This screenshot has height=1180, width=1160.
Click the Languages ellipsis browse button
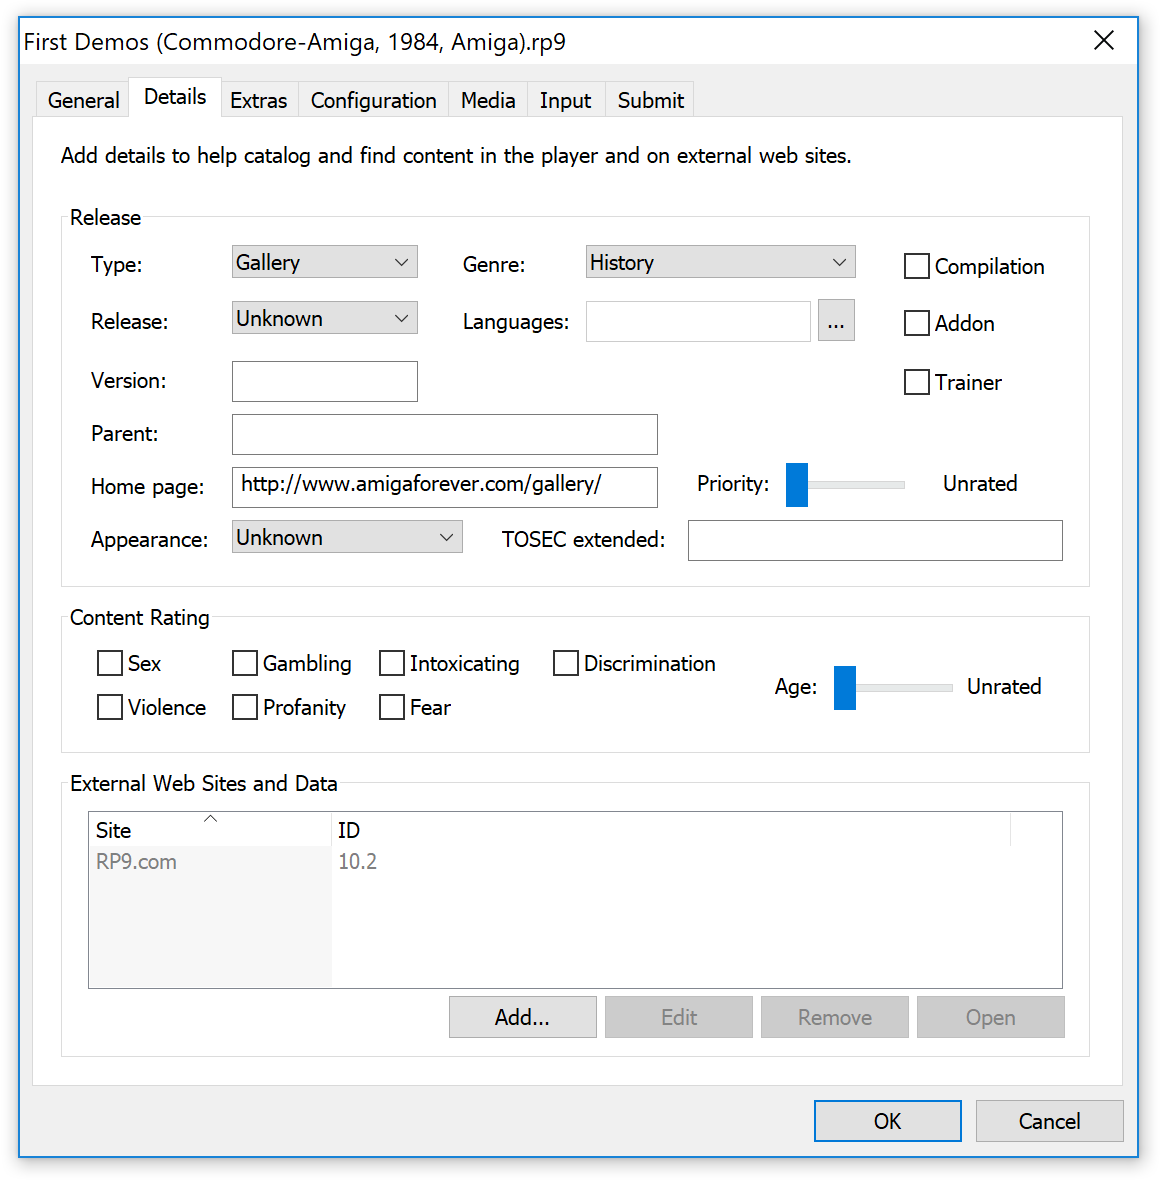pyautogui.click(x=835, y=321)
